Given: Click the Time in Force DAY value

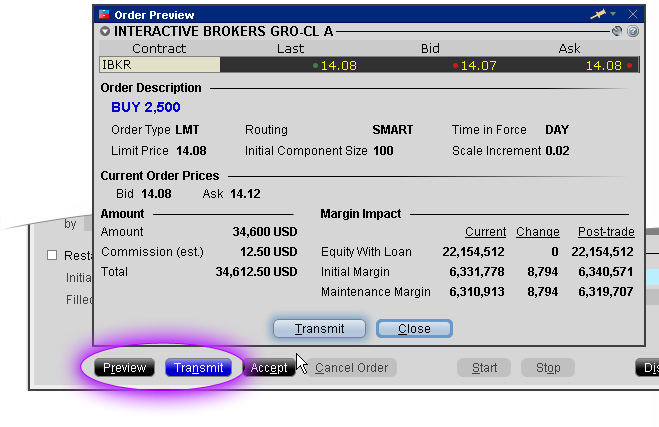Looking at the screenshot, I should coord(557,130).
